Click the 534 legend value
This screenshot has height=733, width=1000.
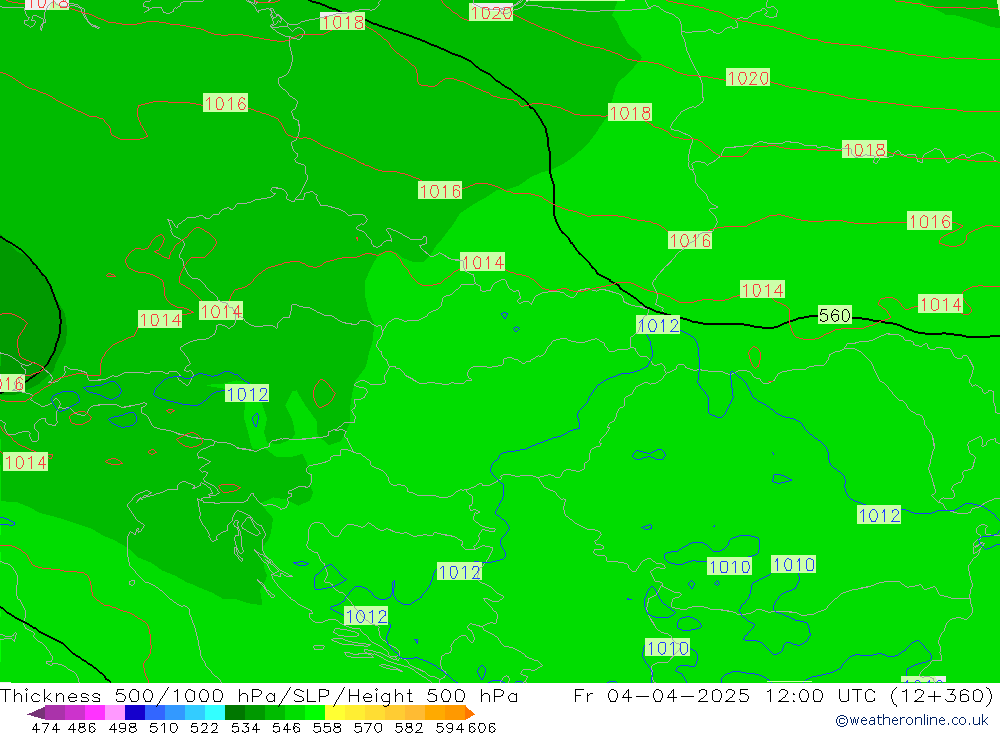pos(246,727)
